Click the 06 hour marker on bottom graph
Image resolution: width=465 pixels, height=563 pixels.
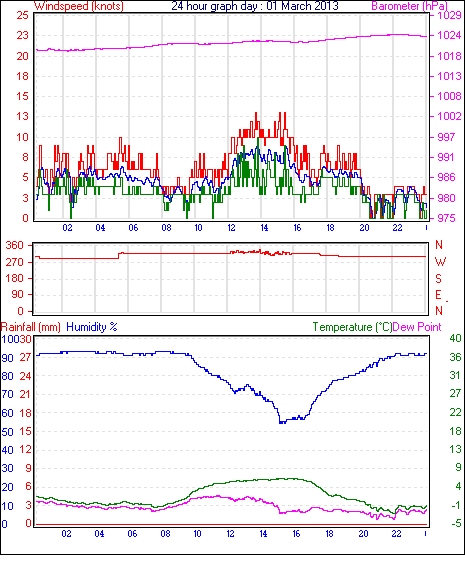132,534
